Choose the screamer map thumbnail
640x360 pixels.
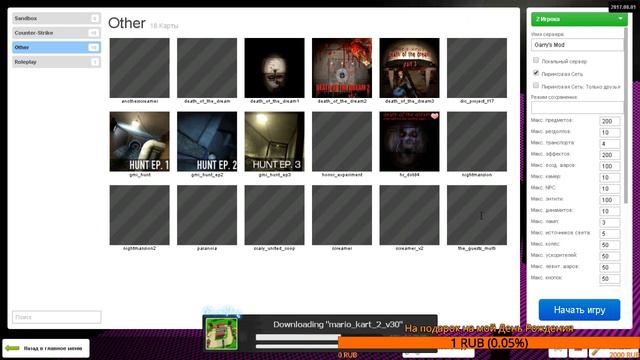pos(342,215)
